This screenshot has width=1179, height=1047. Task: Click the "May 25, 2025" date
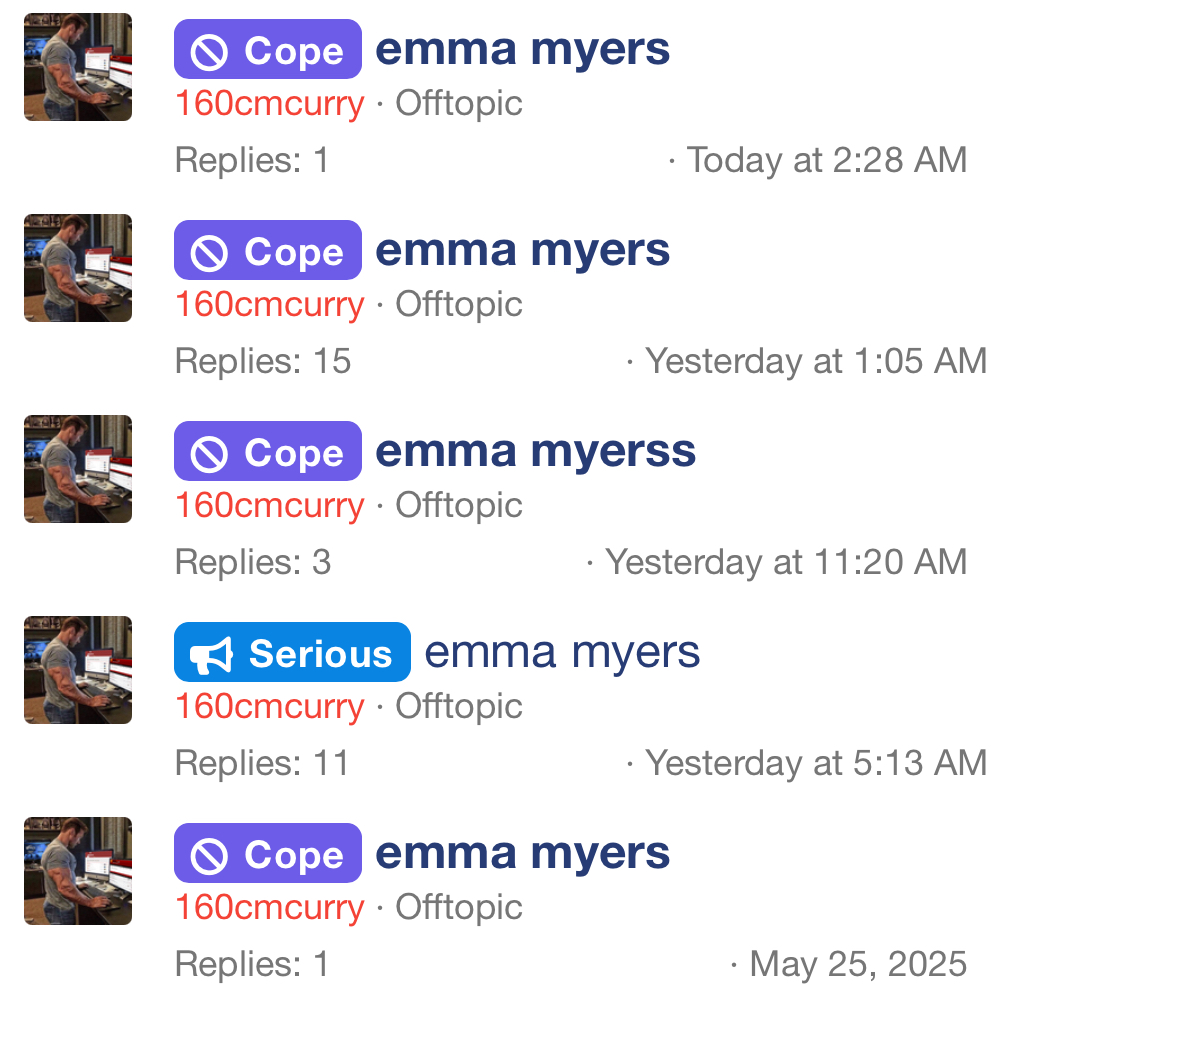pyautogui.click(x=858, y=964)
